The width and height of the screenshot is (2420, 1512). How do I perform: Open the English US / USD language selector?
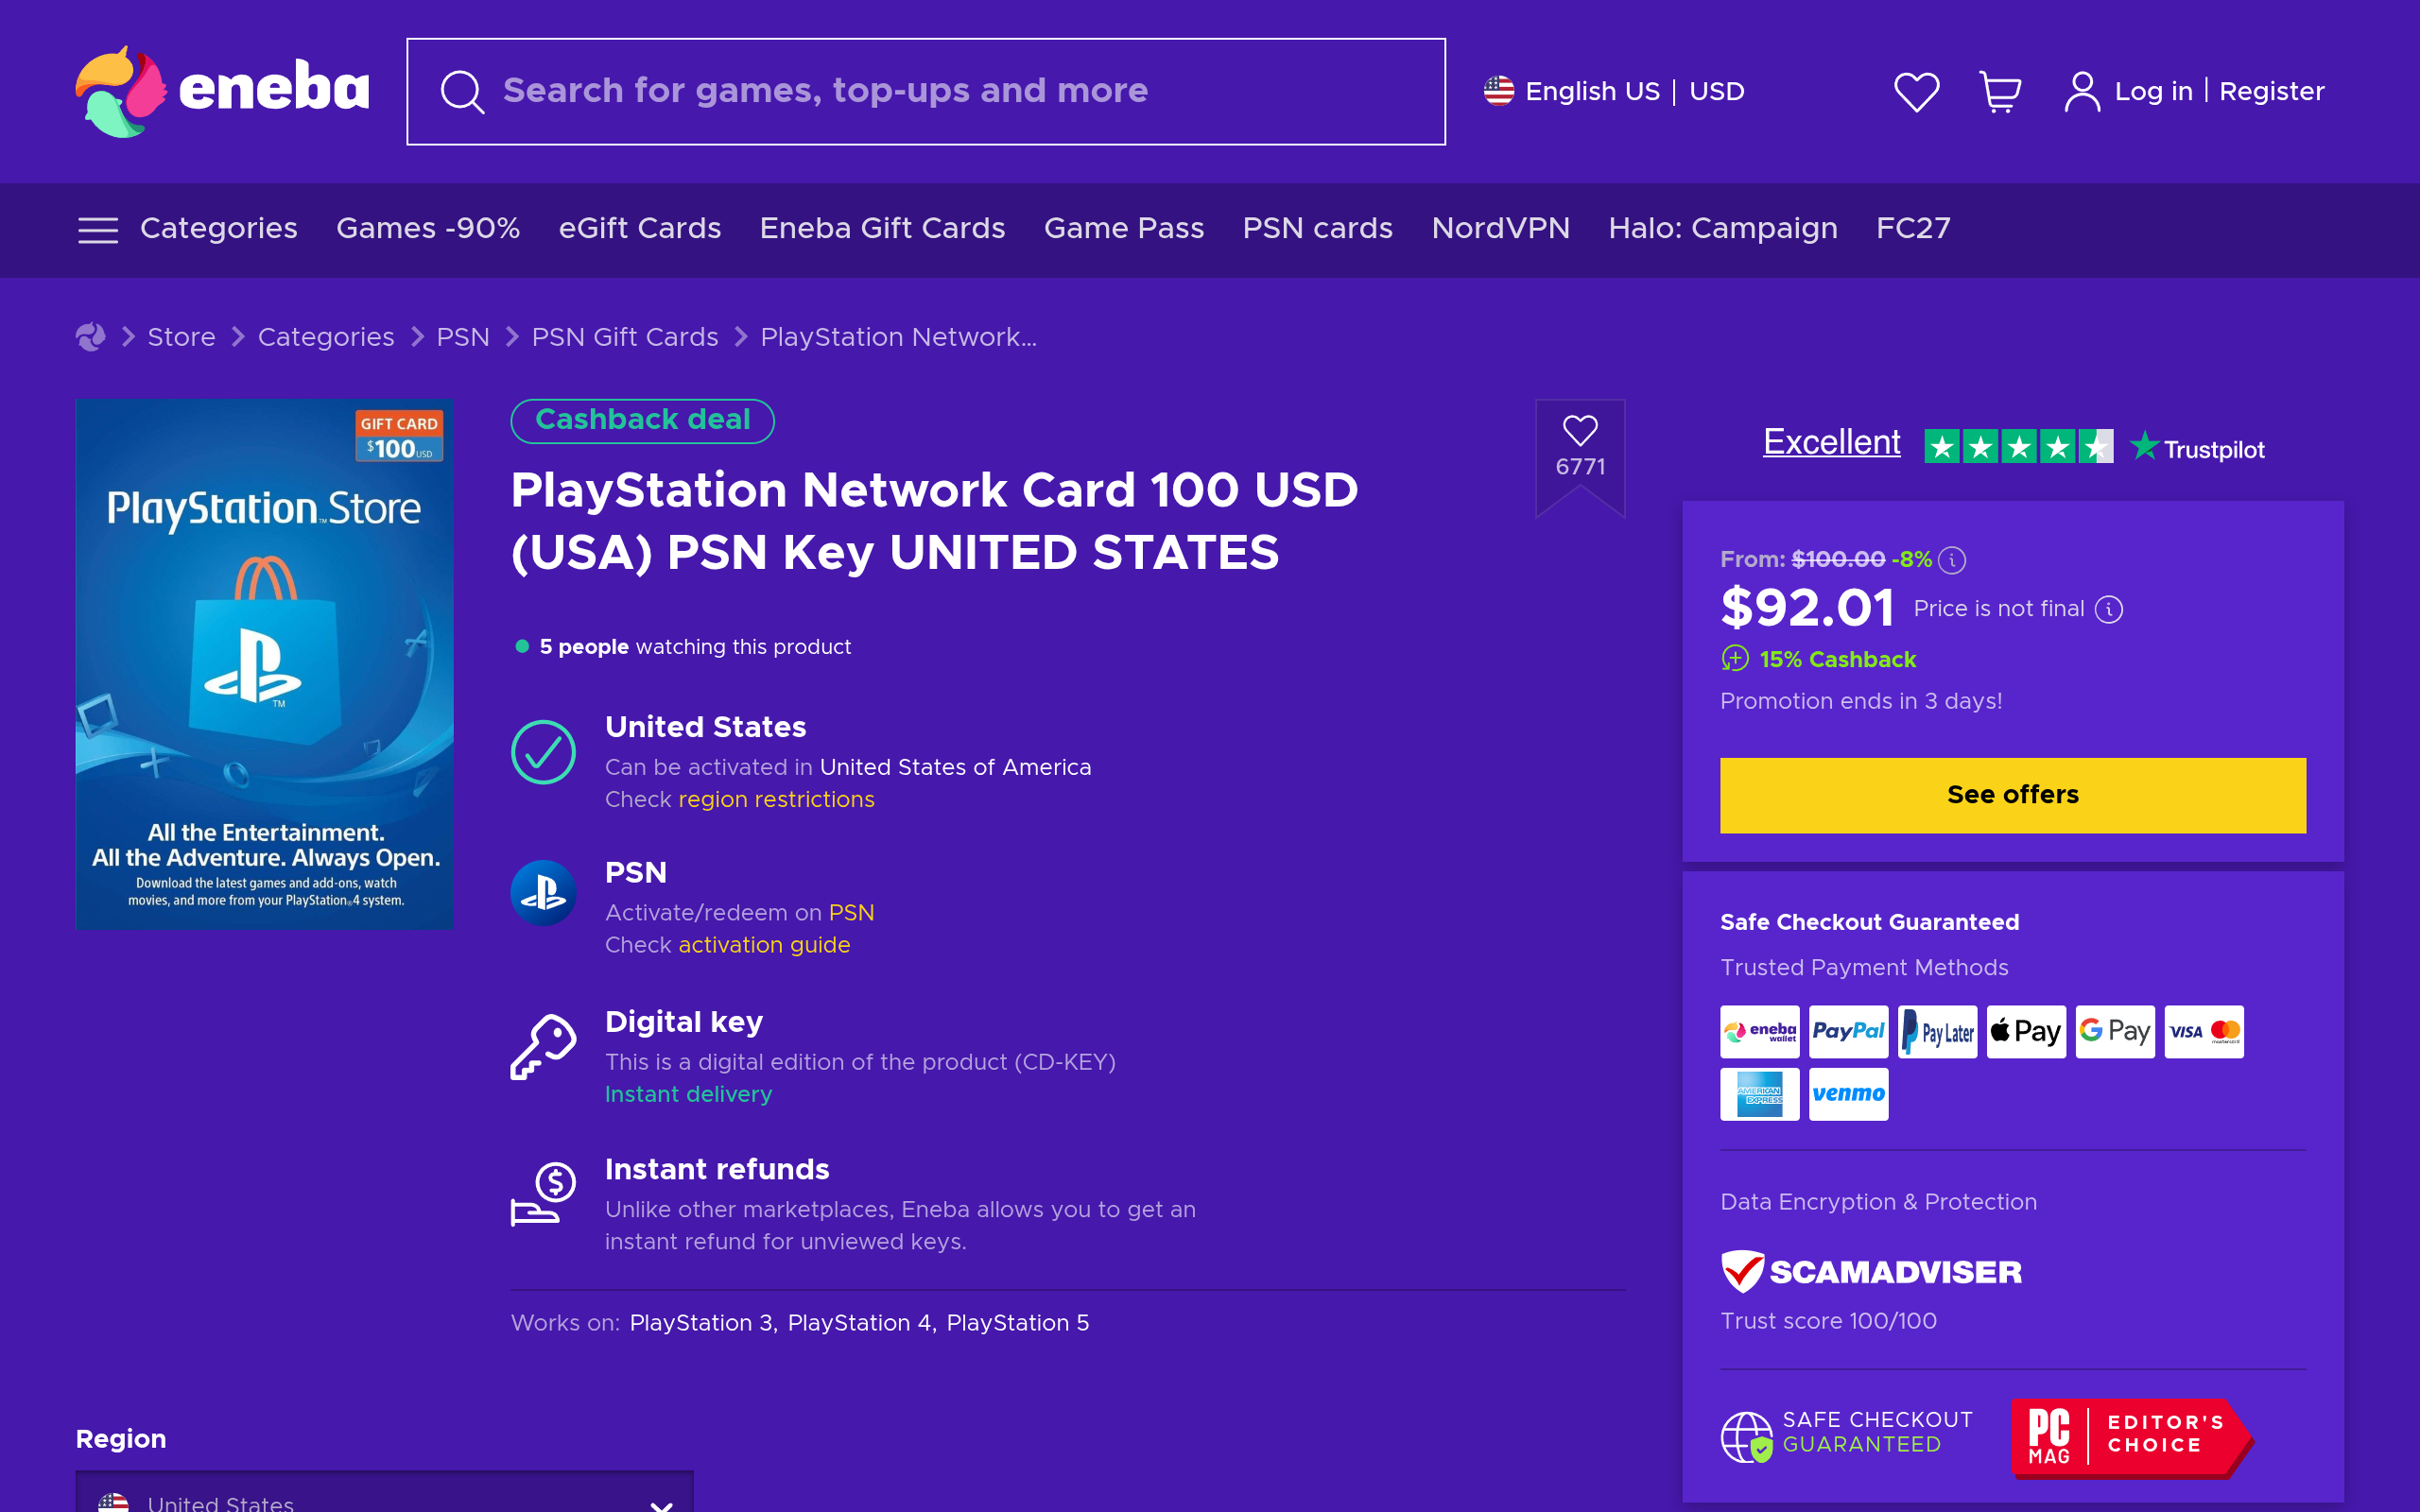[x=1613, y=91]
